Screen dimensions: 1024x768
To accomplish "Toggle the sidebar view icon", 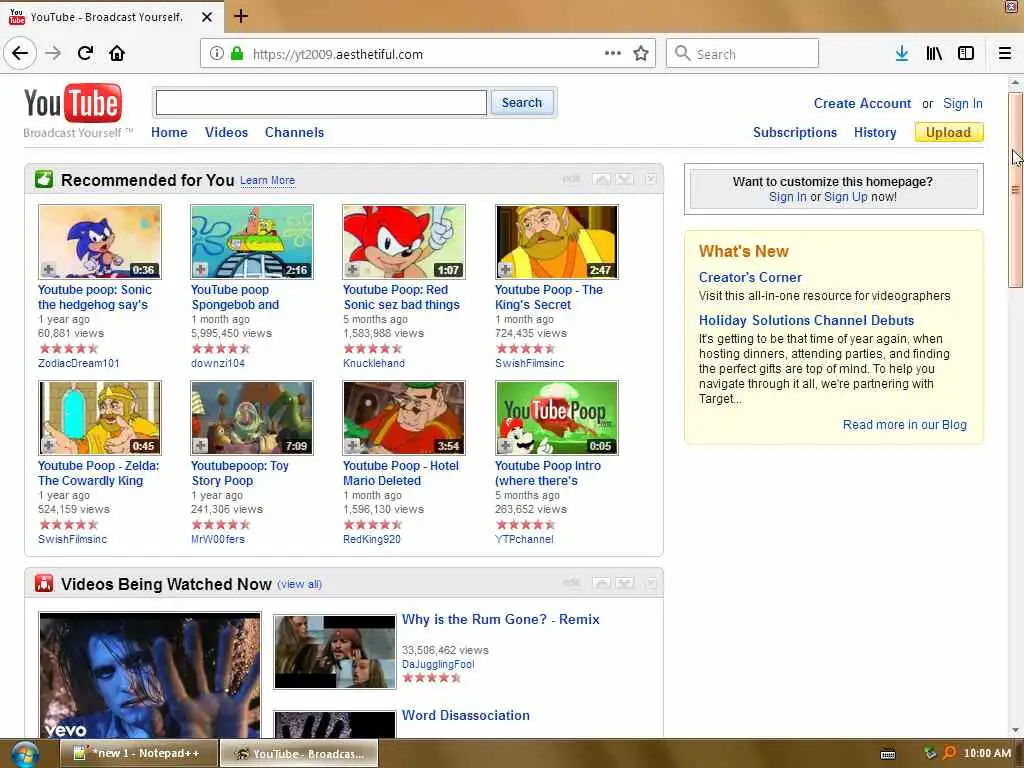I will 966,54.
